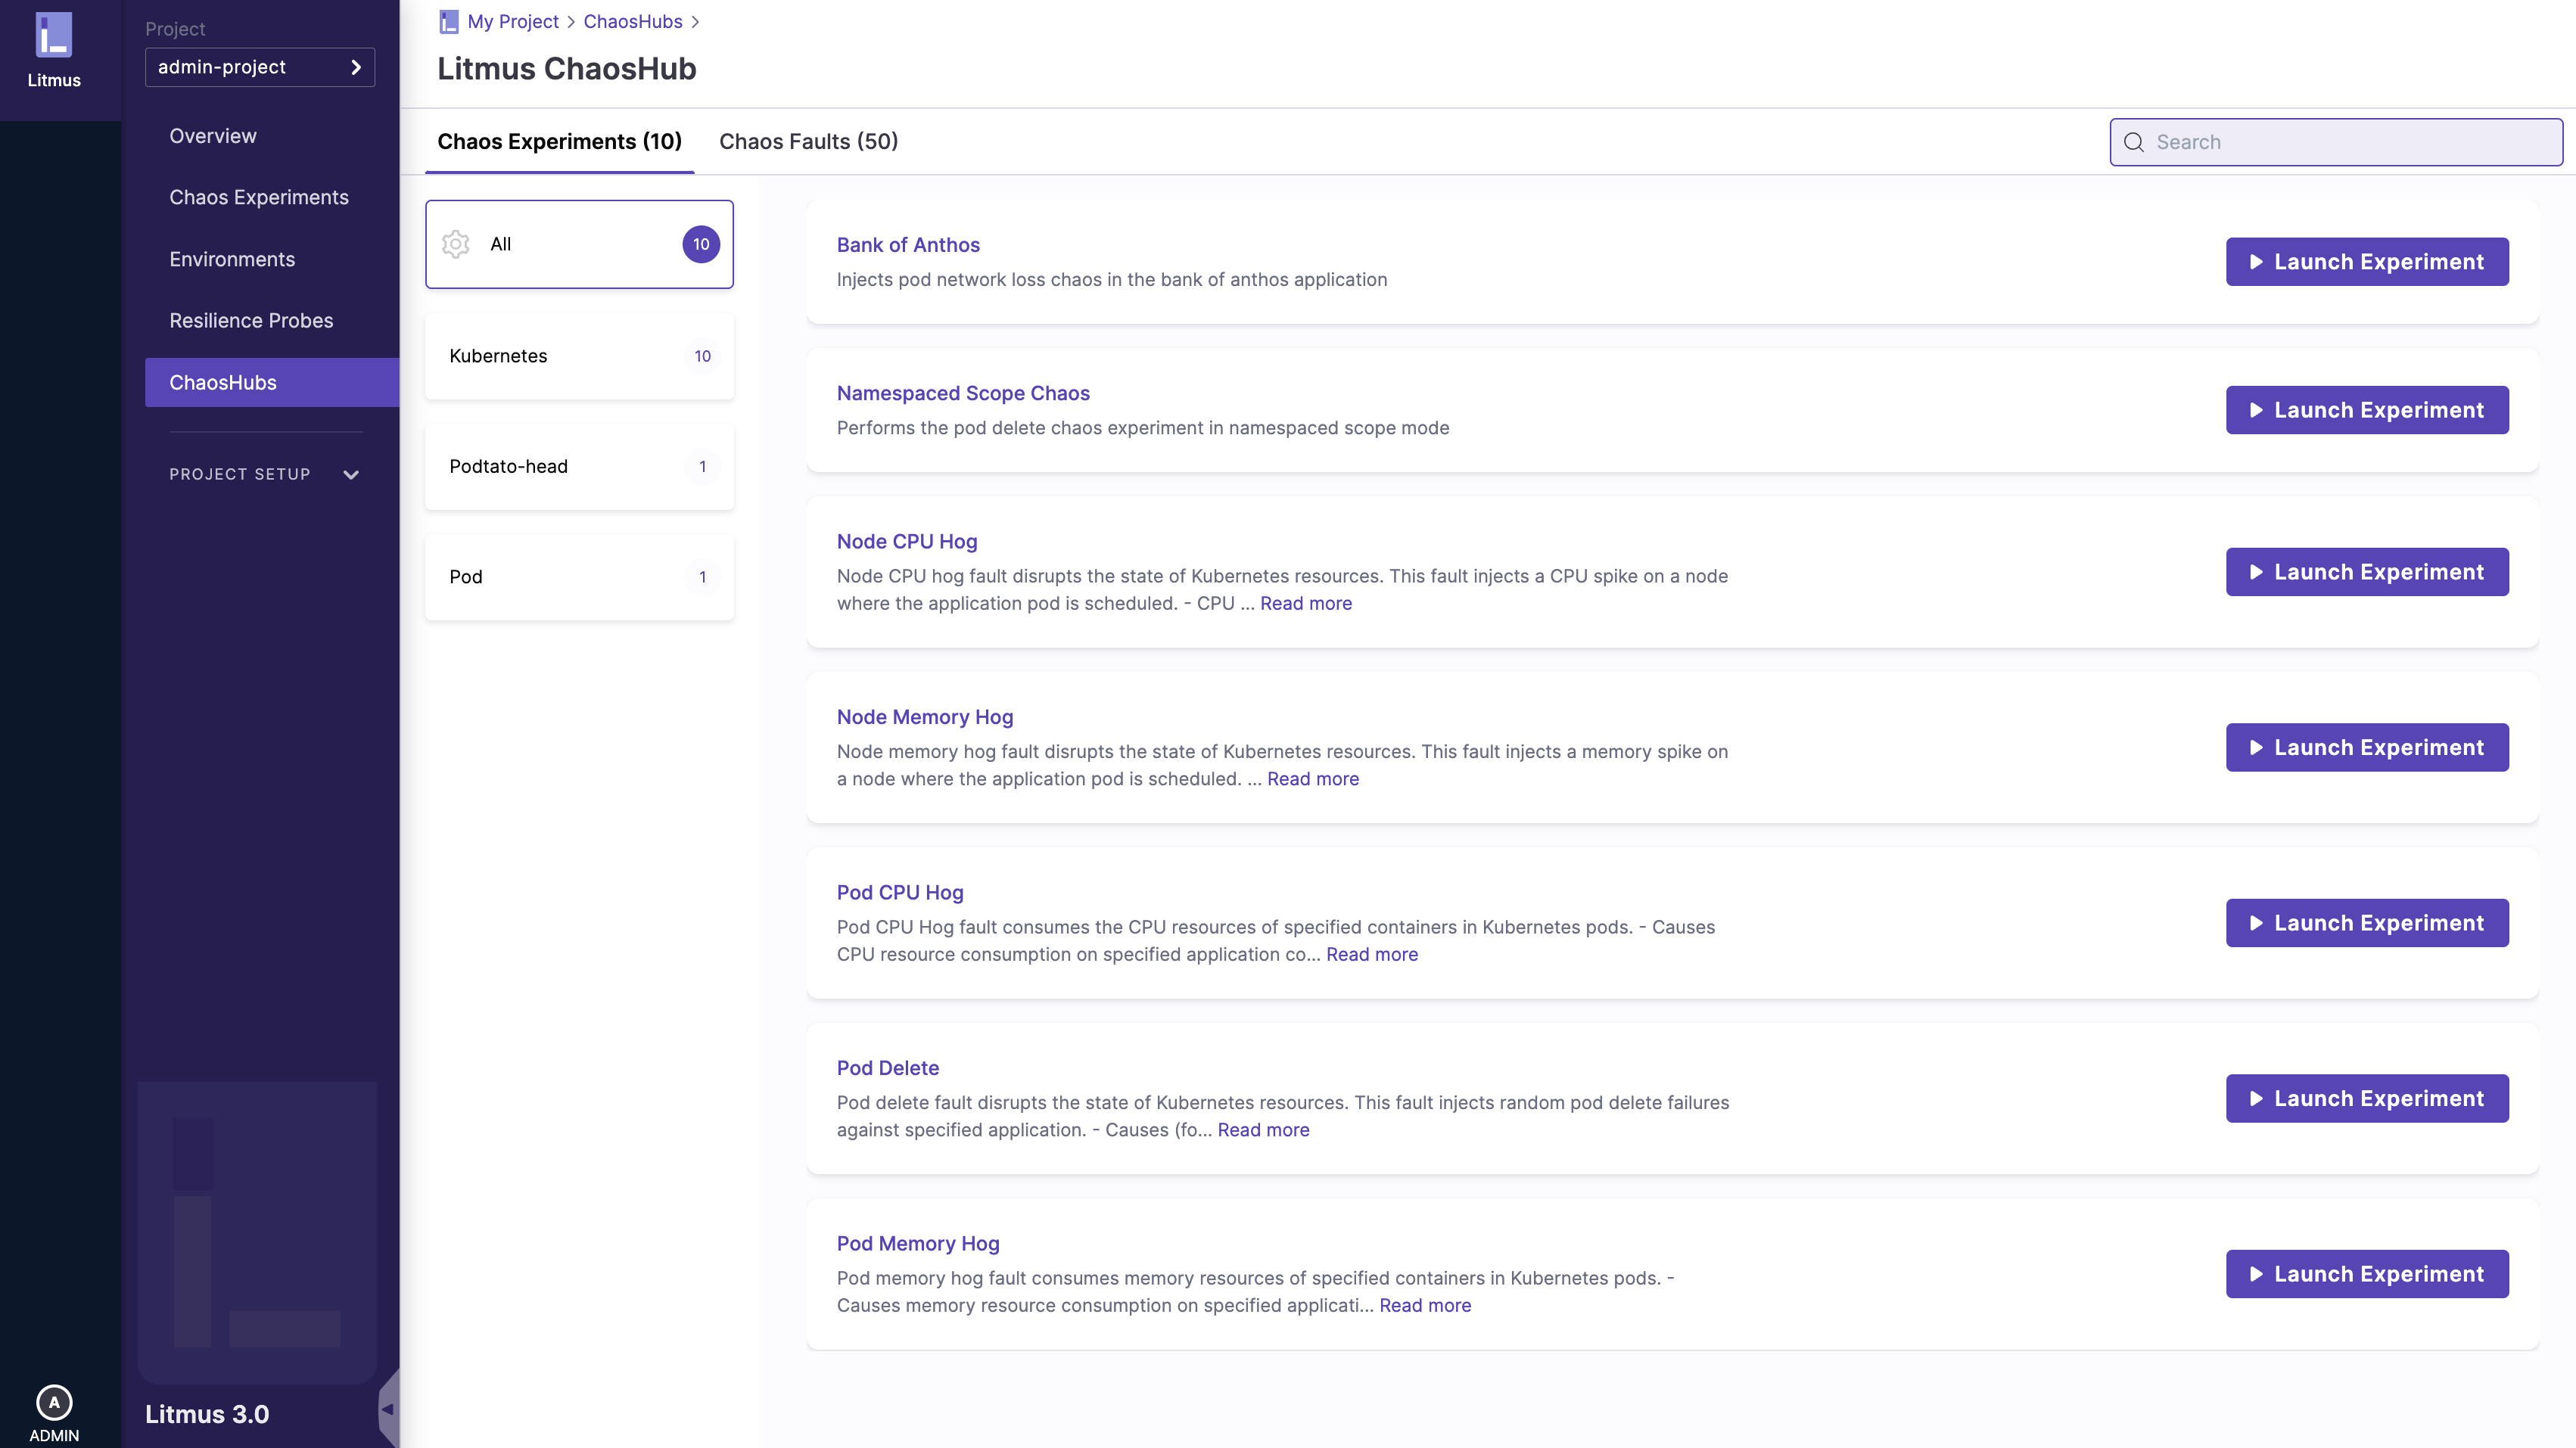The width and height of the screenshot is (2576, 1448).
Task: Launch the Pod Delete experiment
Action: 2366,1098
